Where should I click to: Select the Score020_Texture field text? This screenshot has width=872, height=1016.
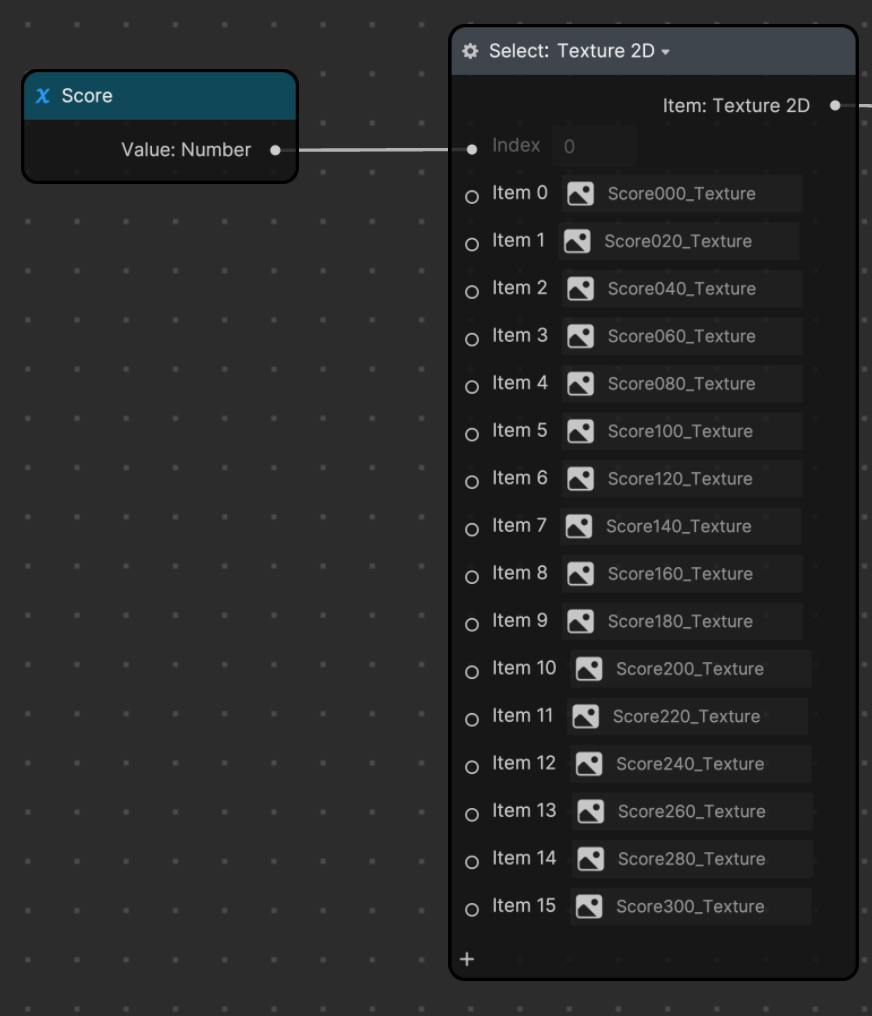(x=678, y=241)
